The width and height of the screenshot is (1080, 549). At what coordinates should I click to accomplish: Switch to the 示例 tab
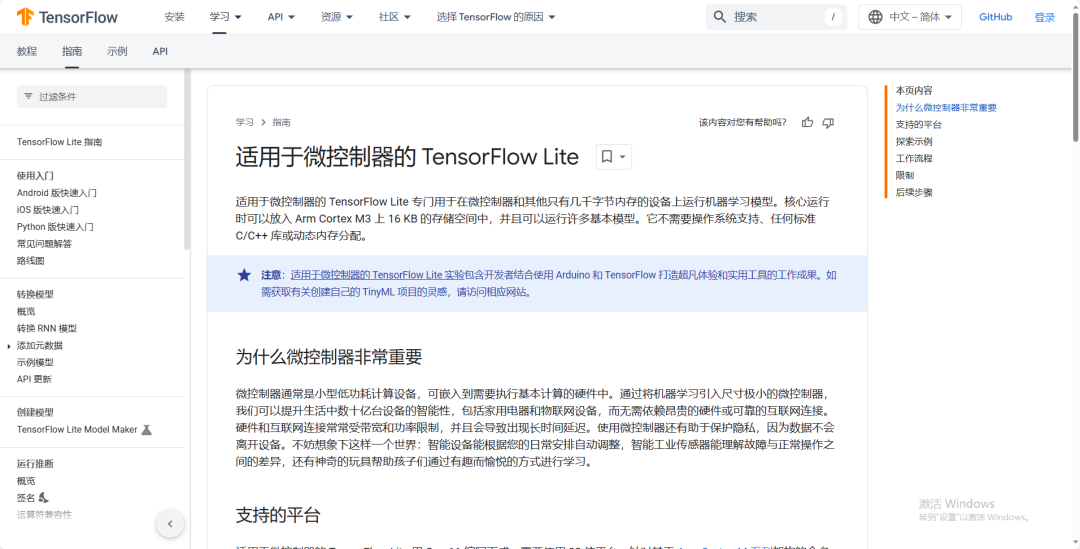[117, 51]
